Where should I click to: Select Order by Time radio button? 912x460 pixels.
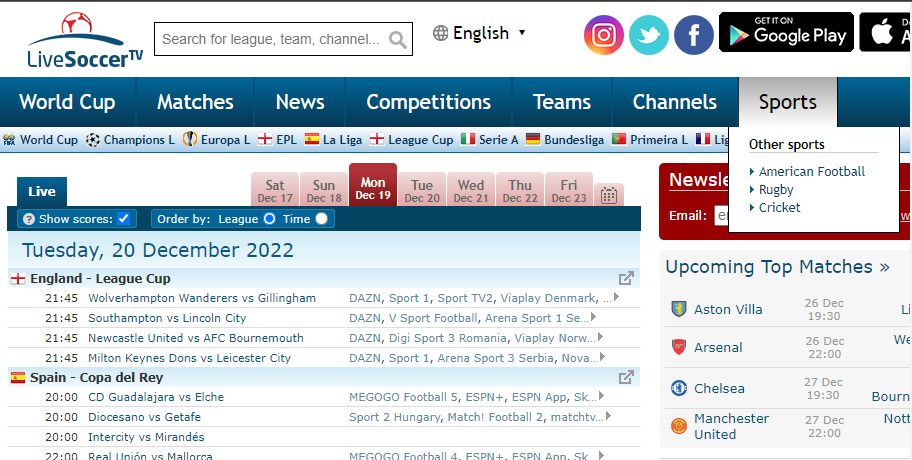321,219
